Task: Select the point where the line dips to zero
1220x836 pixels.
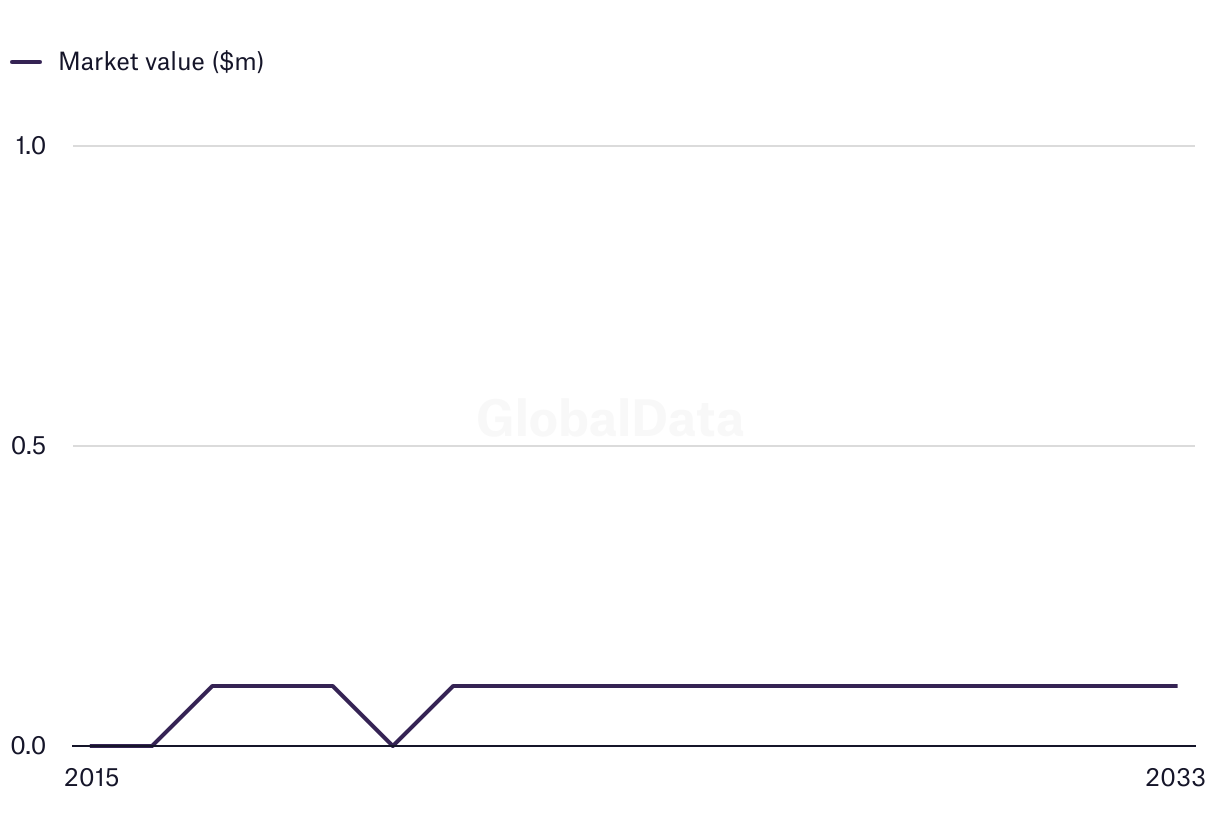Action: [x=393, y=746]
